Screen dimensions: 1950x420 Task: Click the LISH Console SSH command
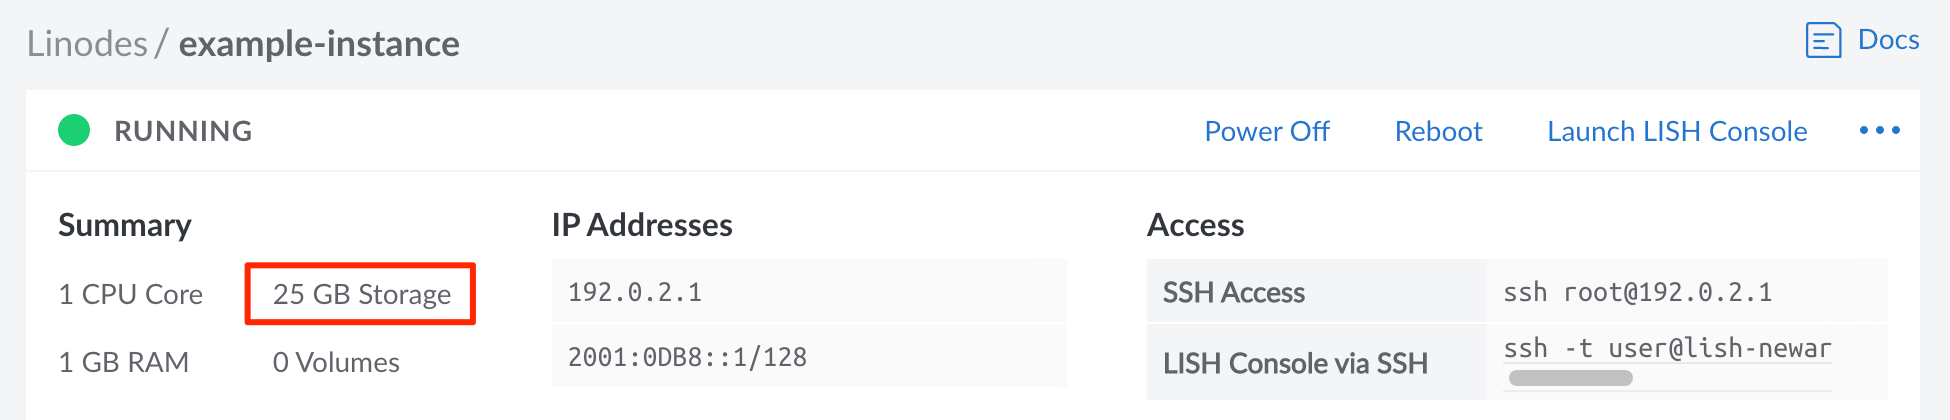point(1667,348)
